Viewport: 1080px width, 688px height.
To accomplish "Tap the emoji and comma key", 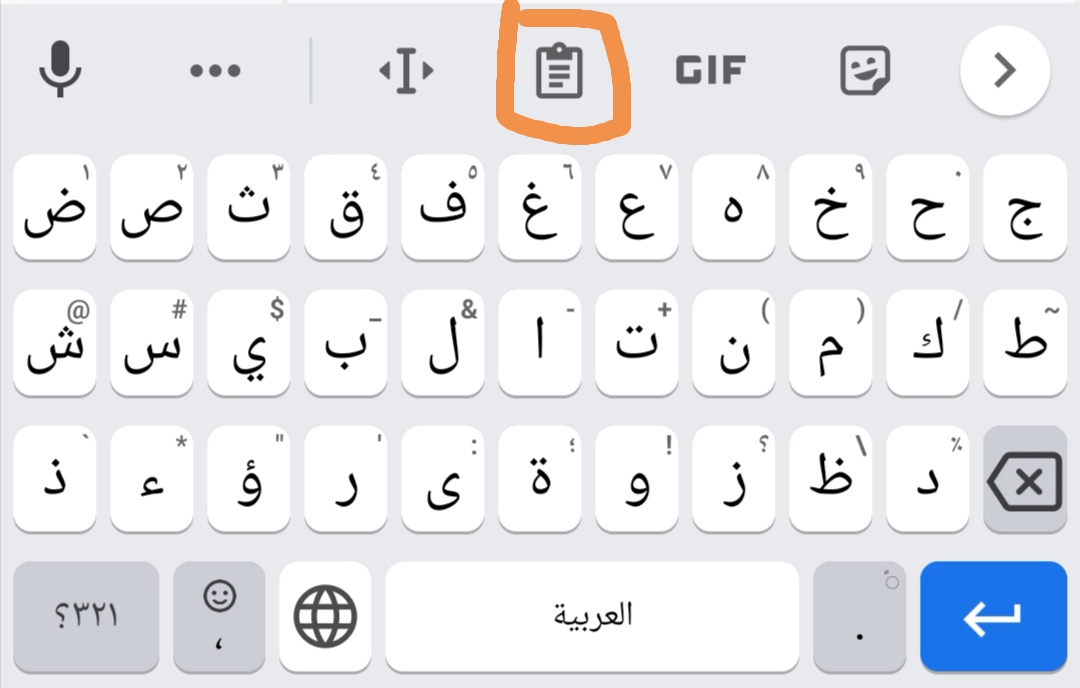I will click(219, 616).
